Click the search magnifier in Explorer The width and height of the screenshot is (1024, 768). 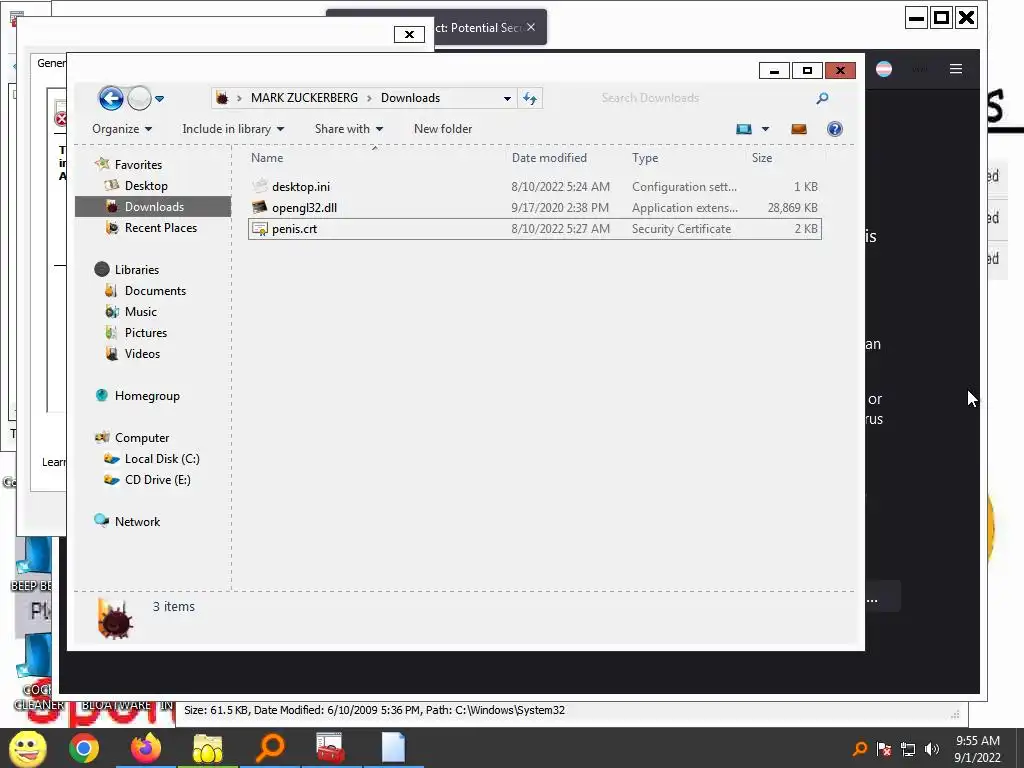pyautogui.click(x=822, y=98)
